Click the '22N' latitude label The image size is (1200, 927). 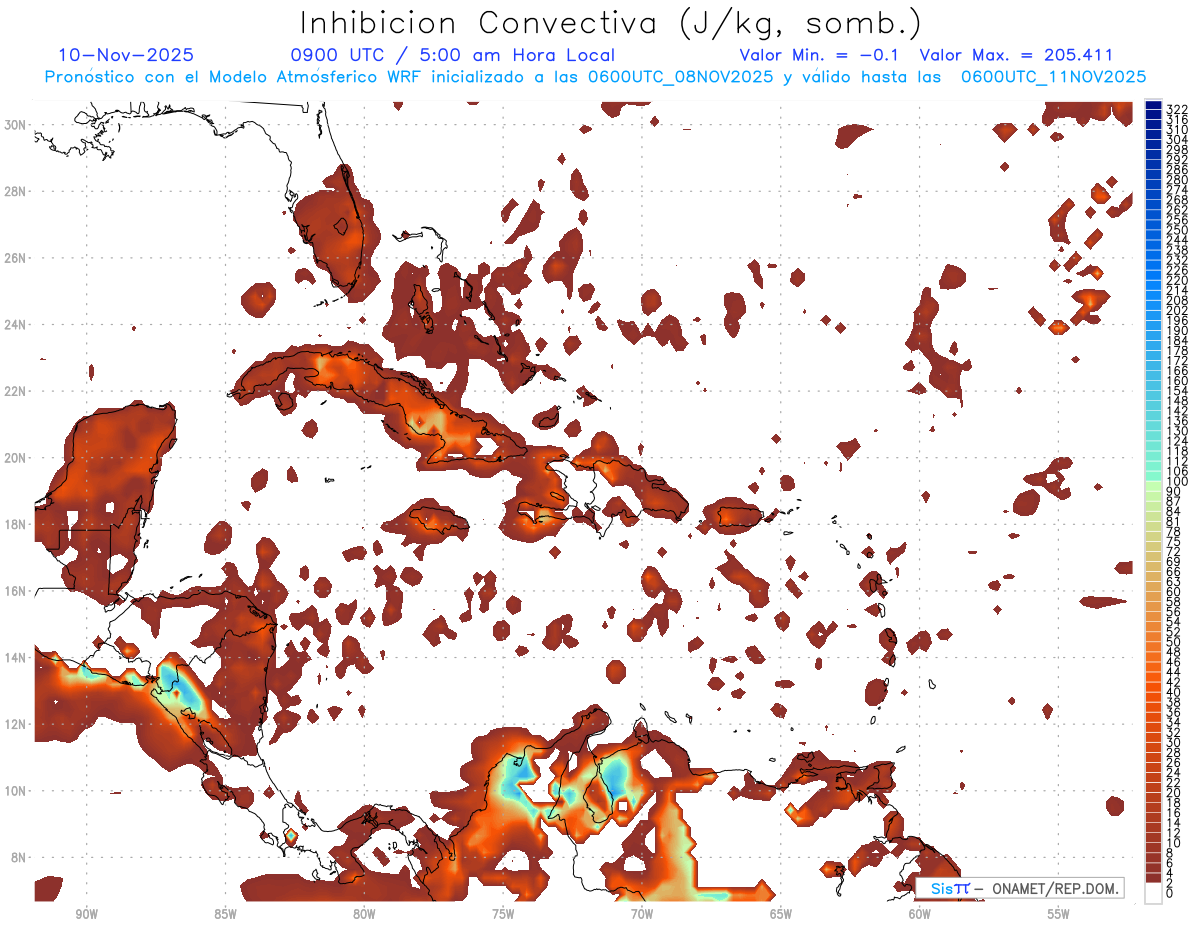point(16,391)
